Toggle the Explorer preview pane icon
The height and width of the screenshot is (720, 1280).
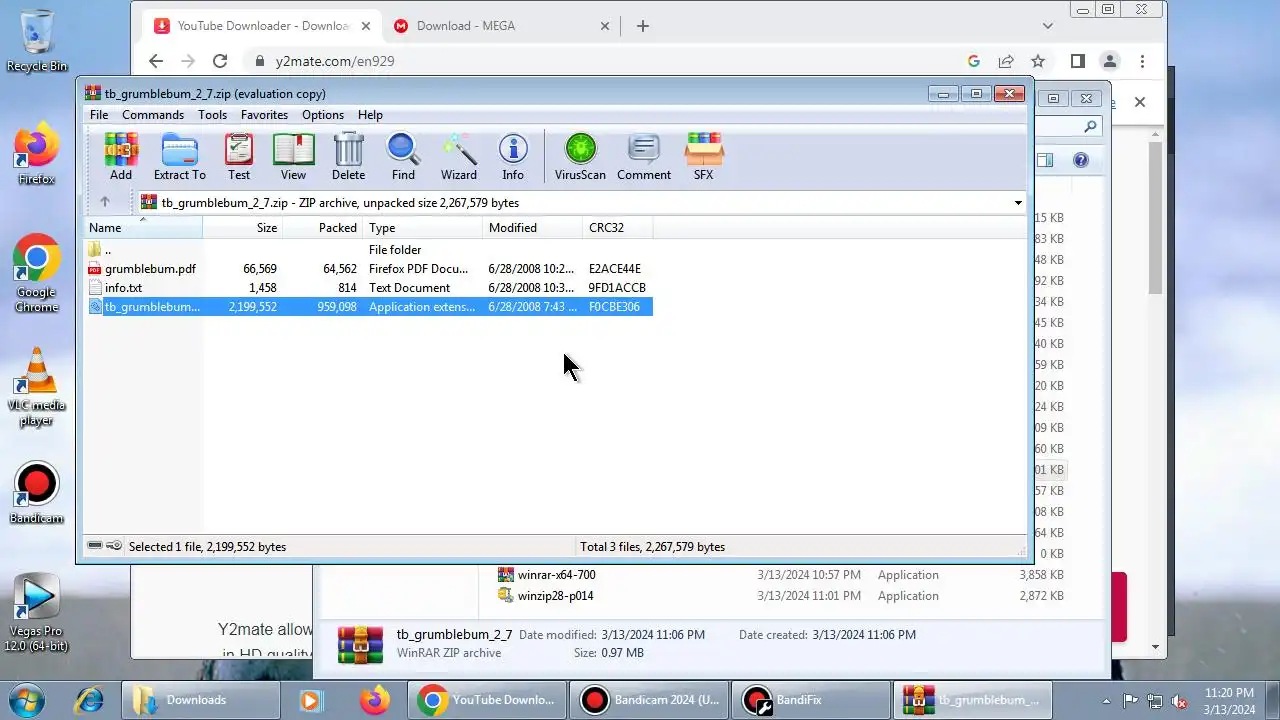coord(1045,160)
